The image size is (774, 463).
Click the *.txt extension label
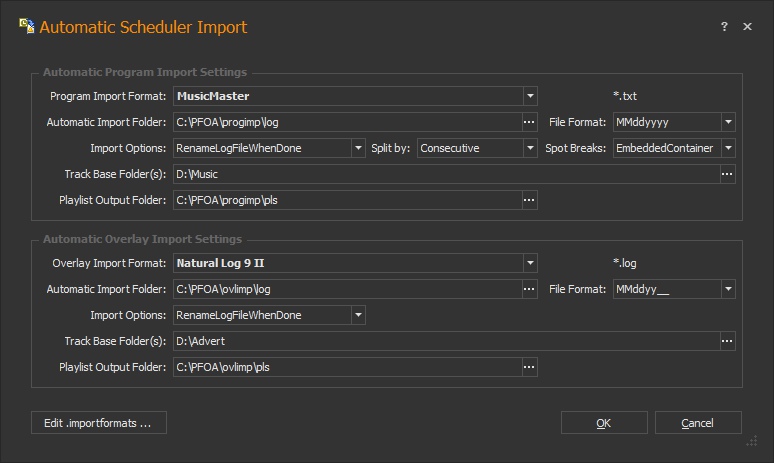(625, 96)
